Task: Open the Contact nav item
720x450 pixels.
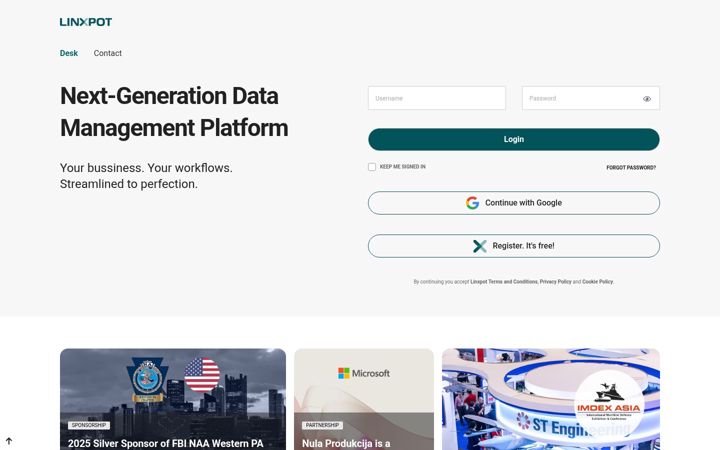Action: pyautogui.click(x=107, y=53)
